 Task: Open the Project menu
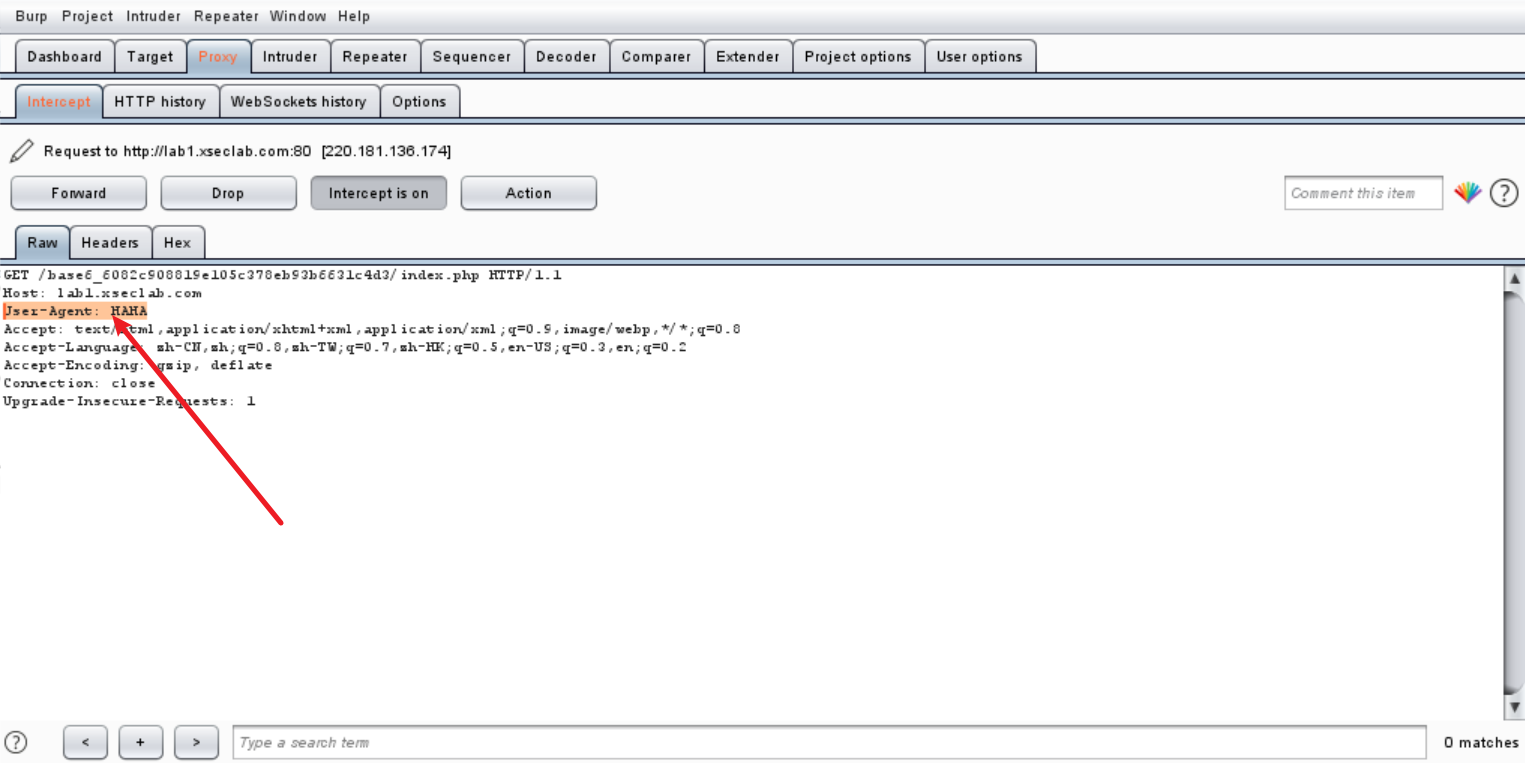88,16
